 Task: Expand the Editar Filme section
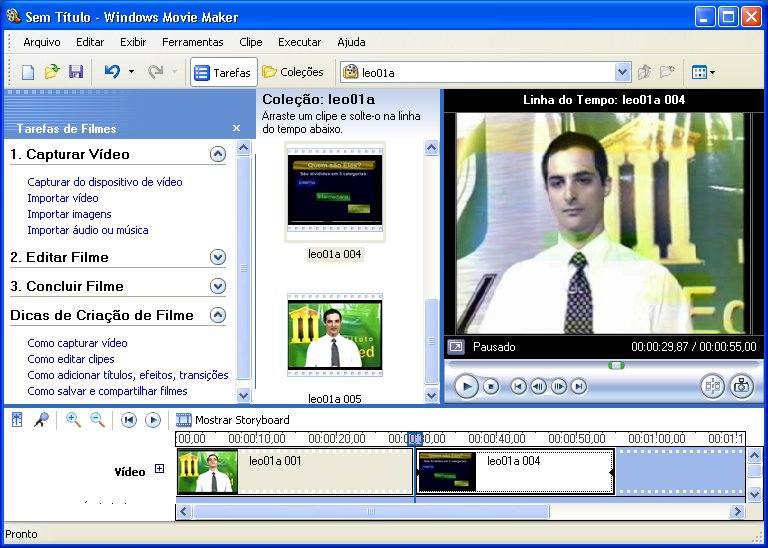click(218, 257)
